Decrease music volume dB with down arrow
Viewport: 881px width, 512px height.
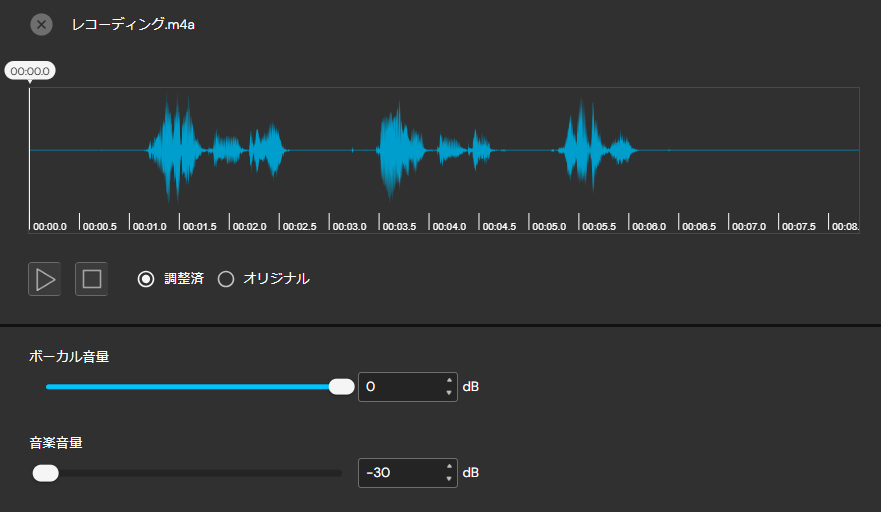(449, 479)
